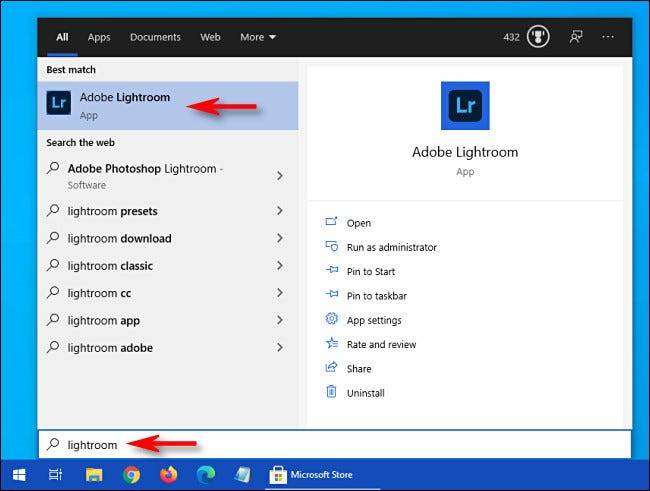Click the Task View taskbar icon
The height and width of the screenshot is (491, 650).
[56, 474]
